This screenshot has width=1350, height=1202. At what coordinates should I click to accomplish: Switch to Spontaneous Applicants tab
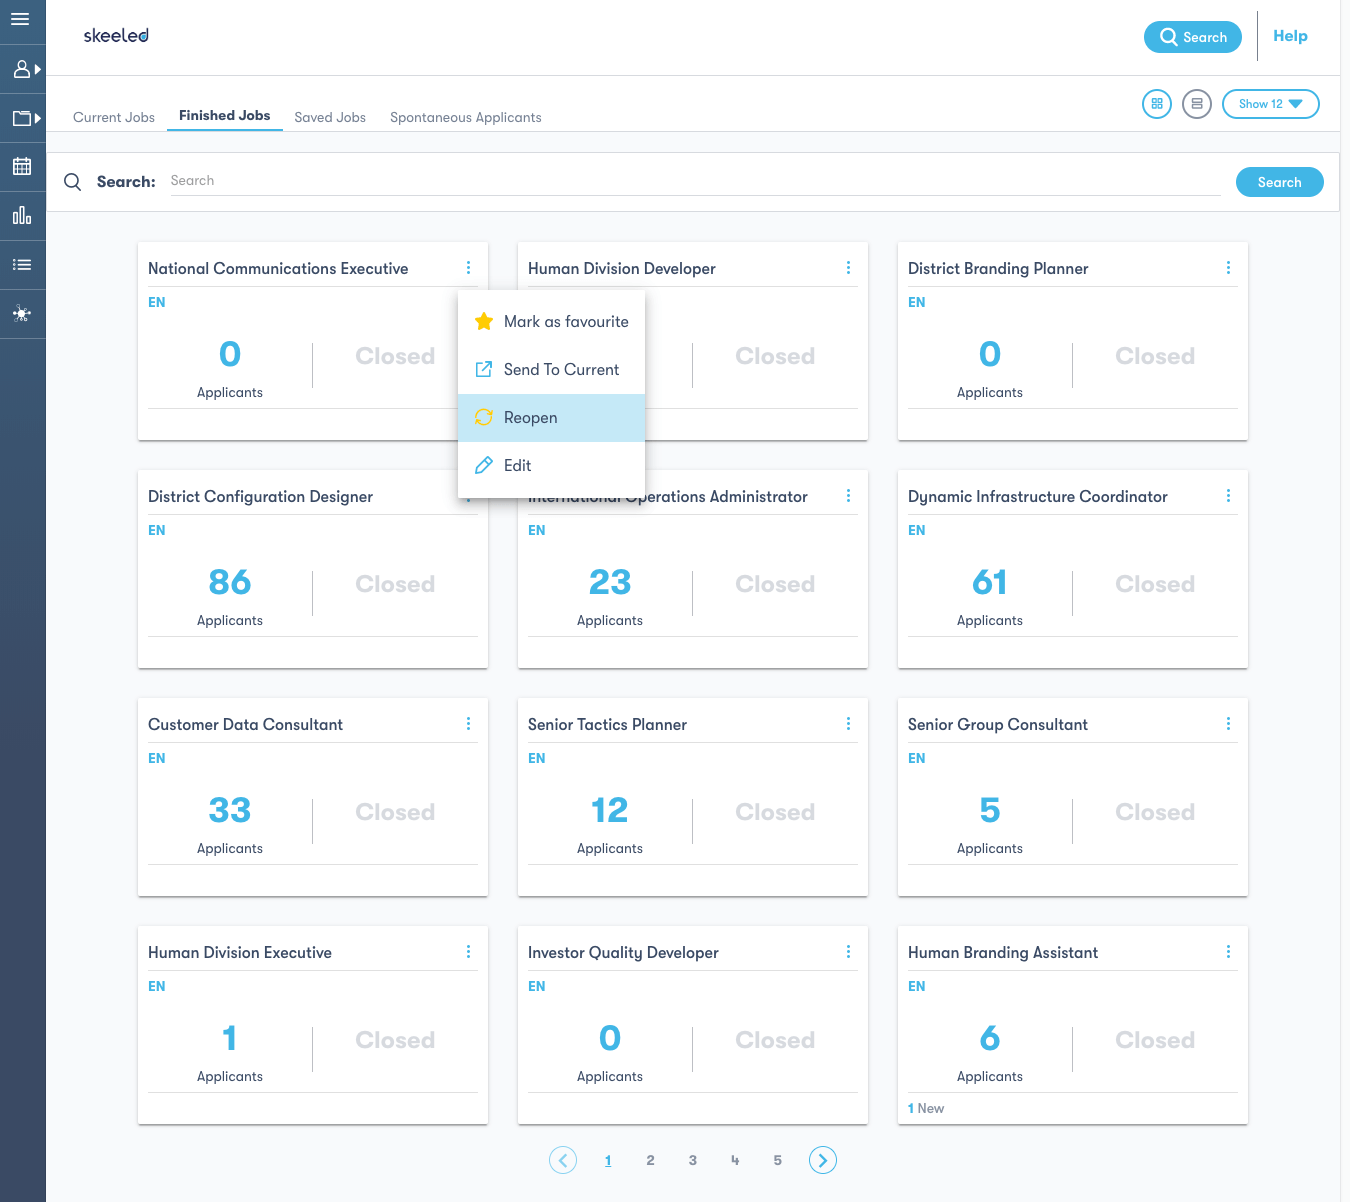point(466,117)
